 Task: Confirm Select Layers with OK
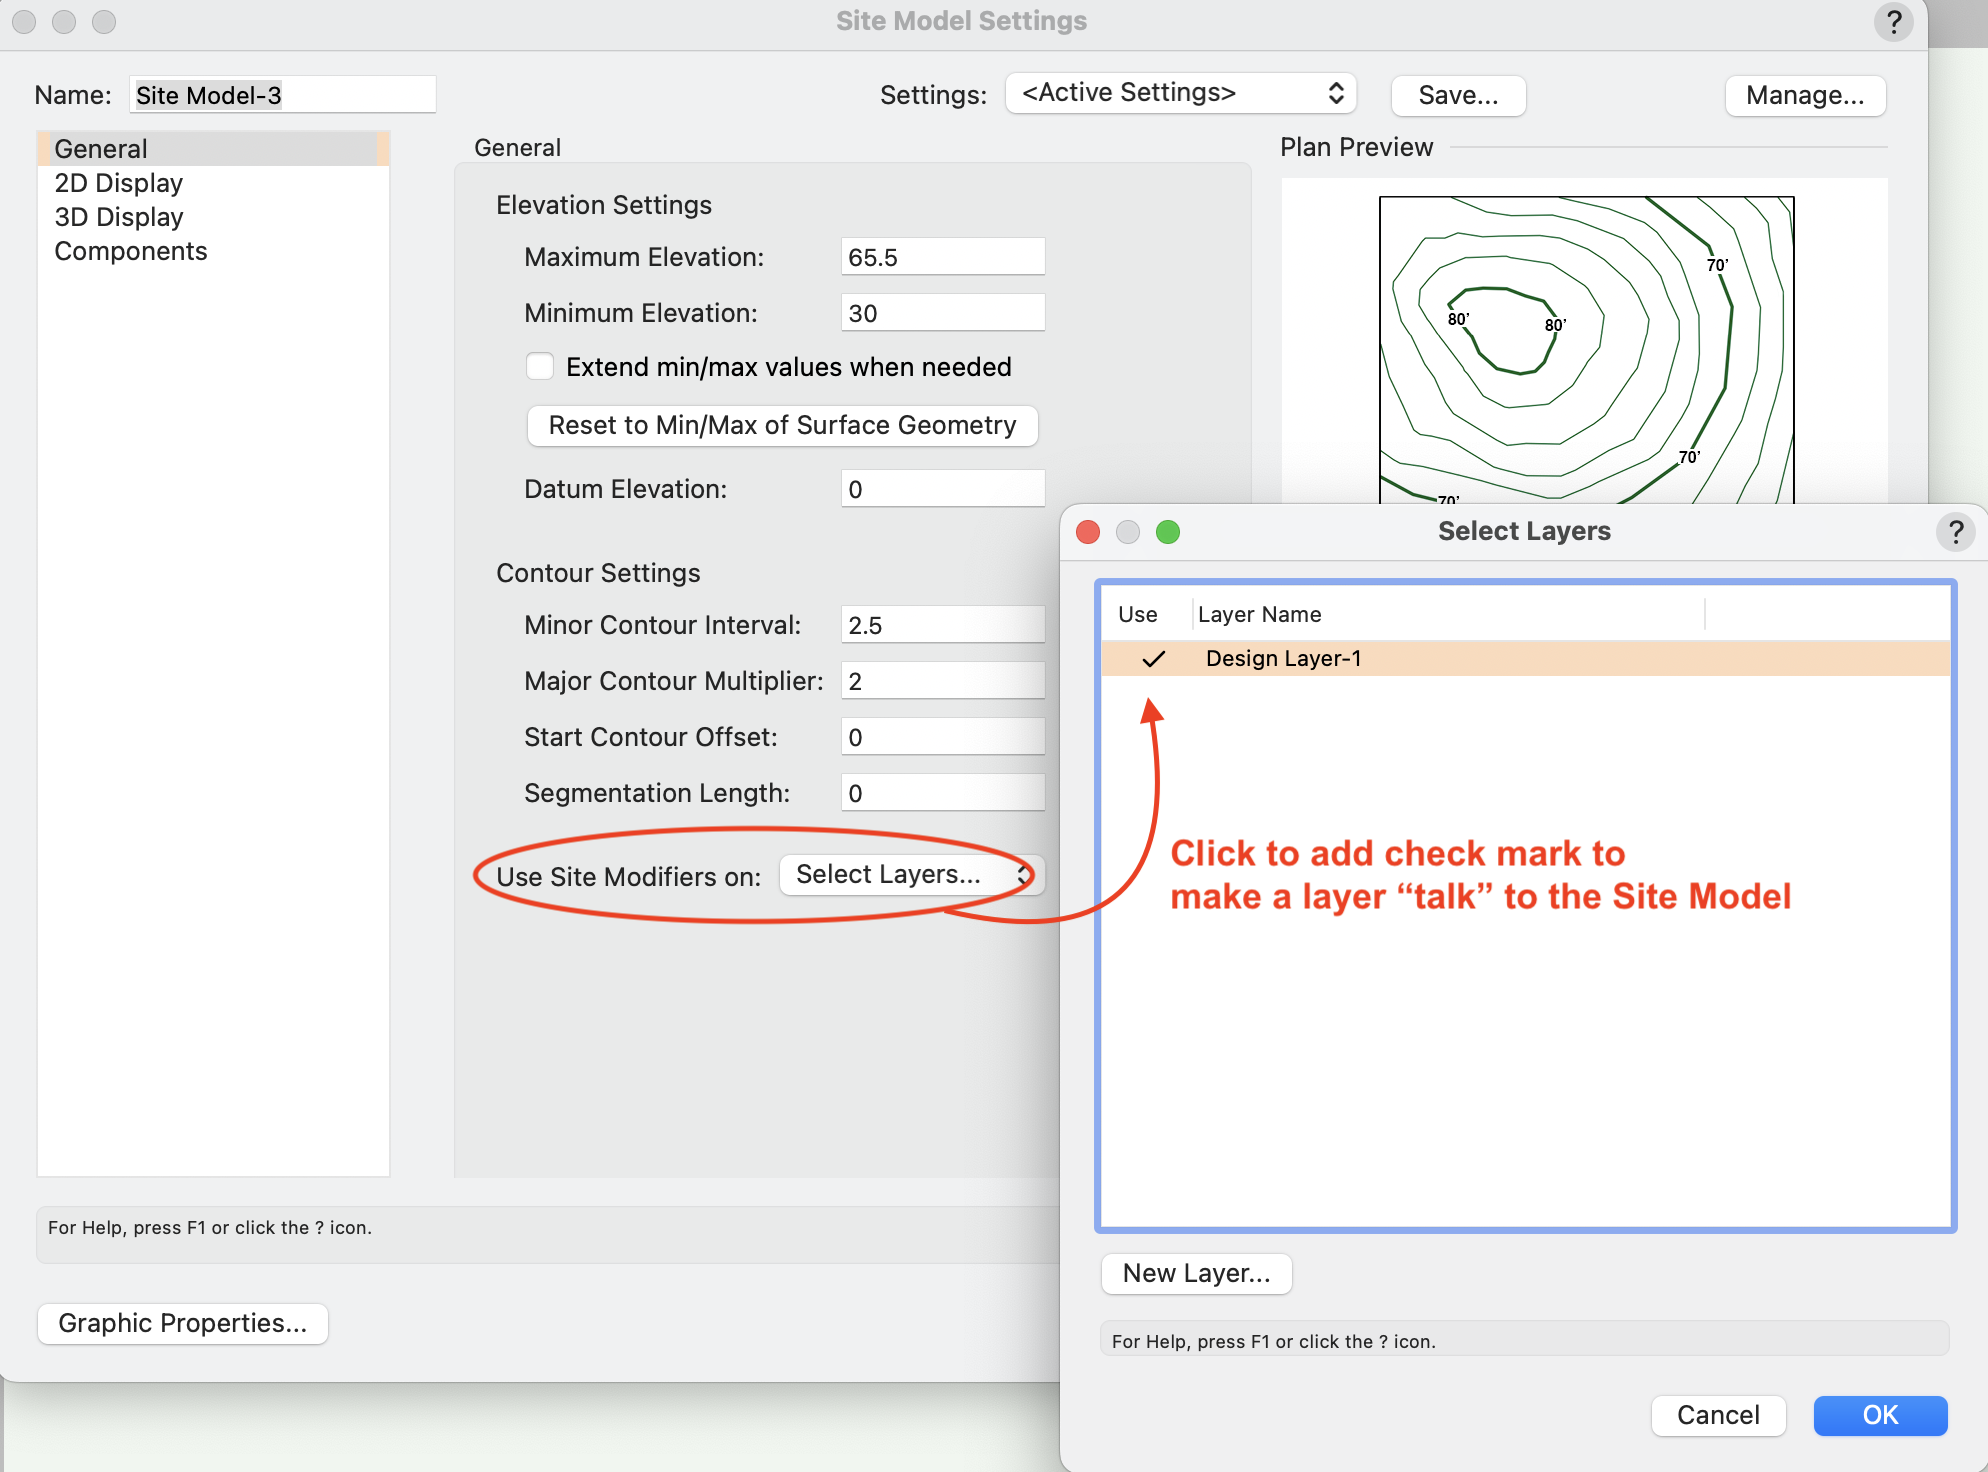point(1879,1415)
